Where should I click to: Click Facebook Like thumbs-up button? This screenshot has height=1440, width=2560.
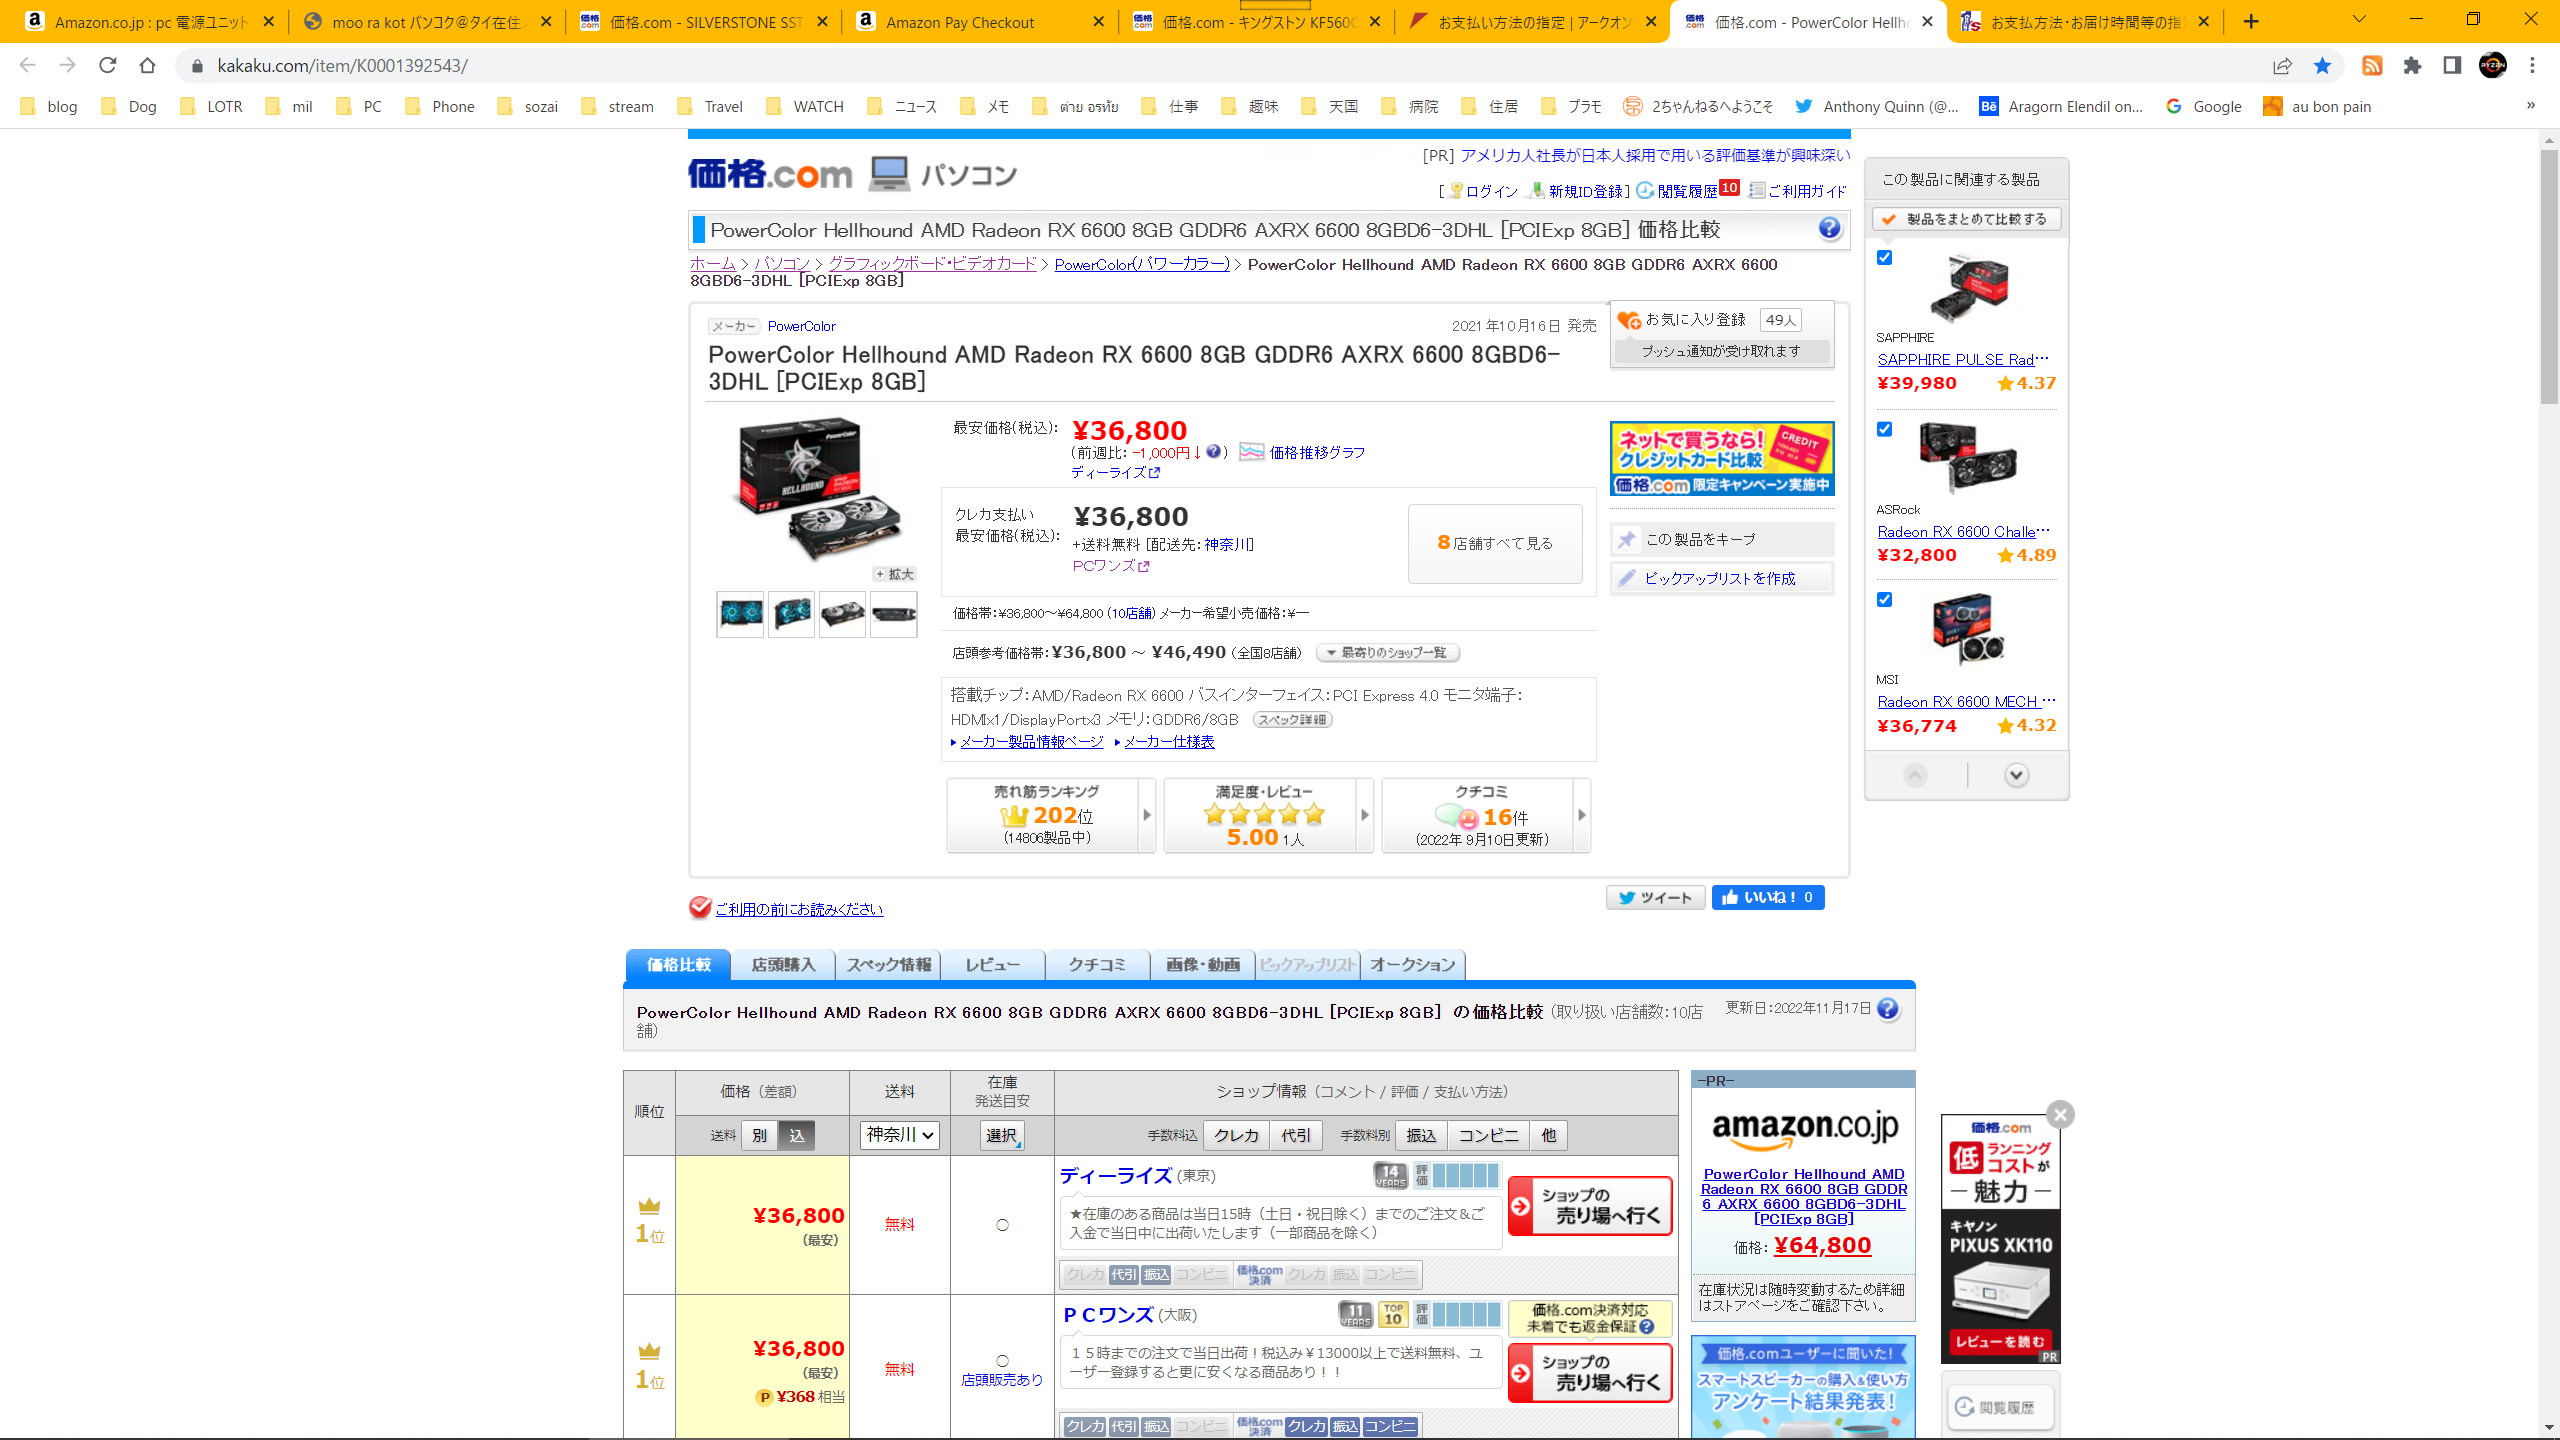[1768, 897]
